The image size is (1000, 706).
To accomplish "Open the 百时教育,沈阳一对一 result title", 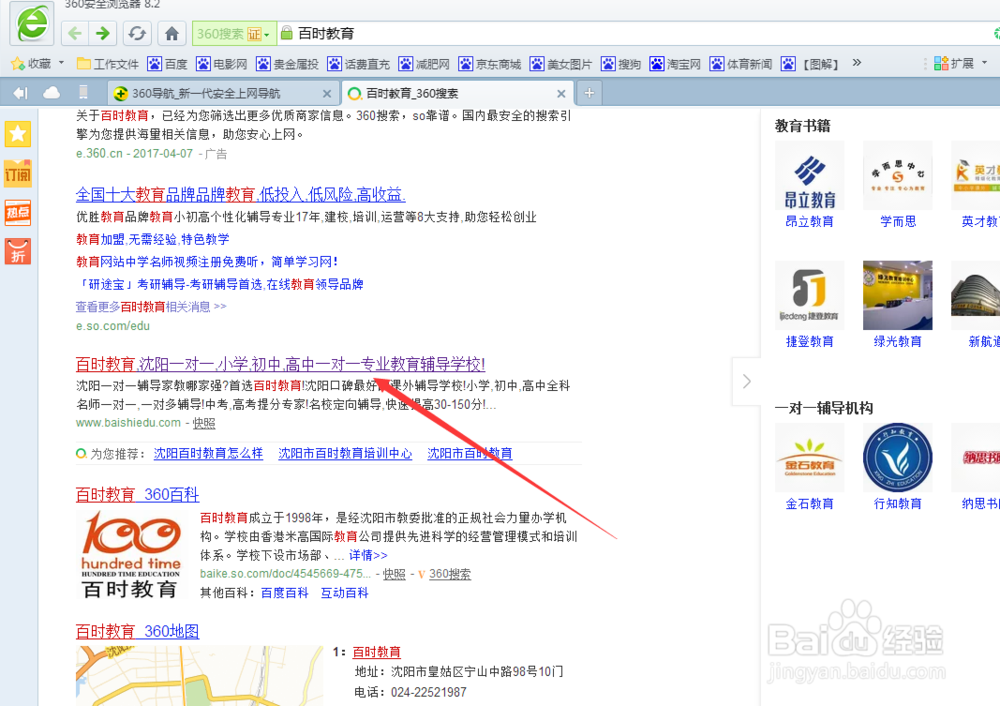I will click(281, 364).
